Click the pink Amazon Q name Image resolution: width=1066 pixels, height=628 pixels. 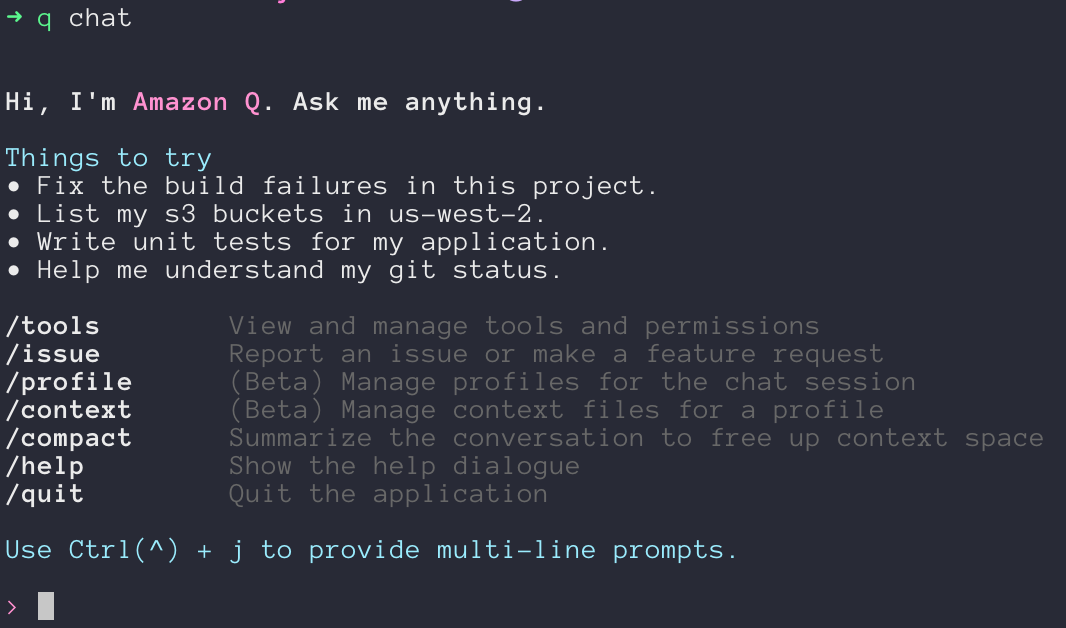click(x=196, y=102)
